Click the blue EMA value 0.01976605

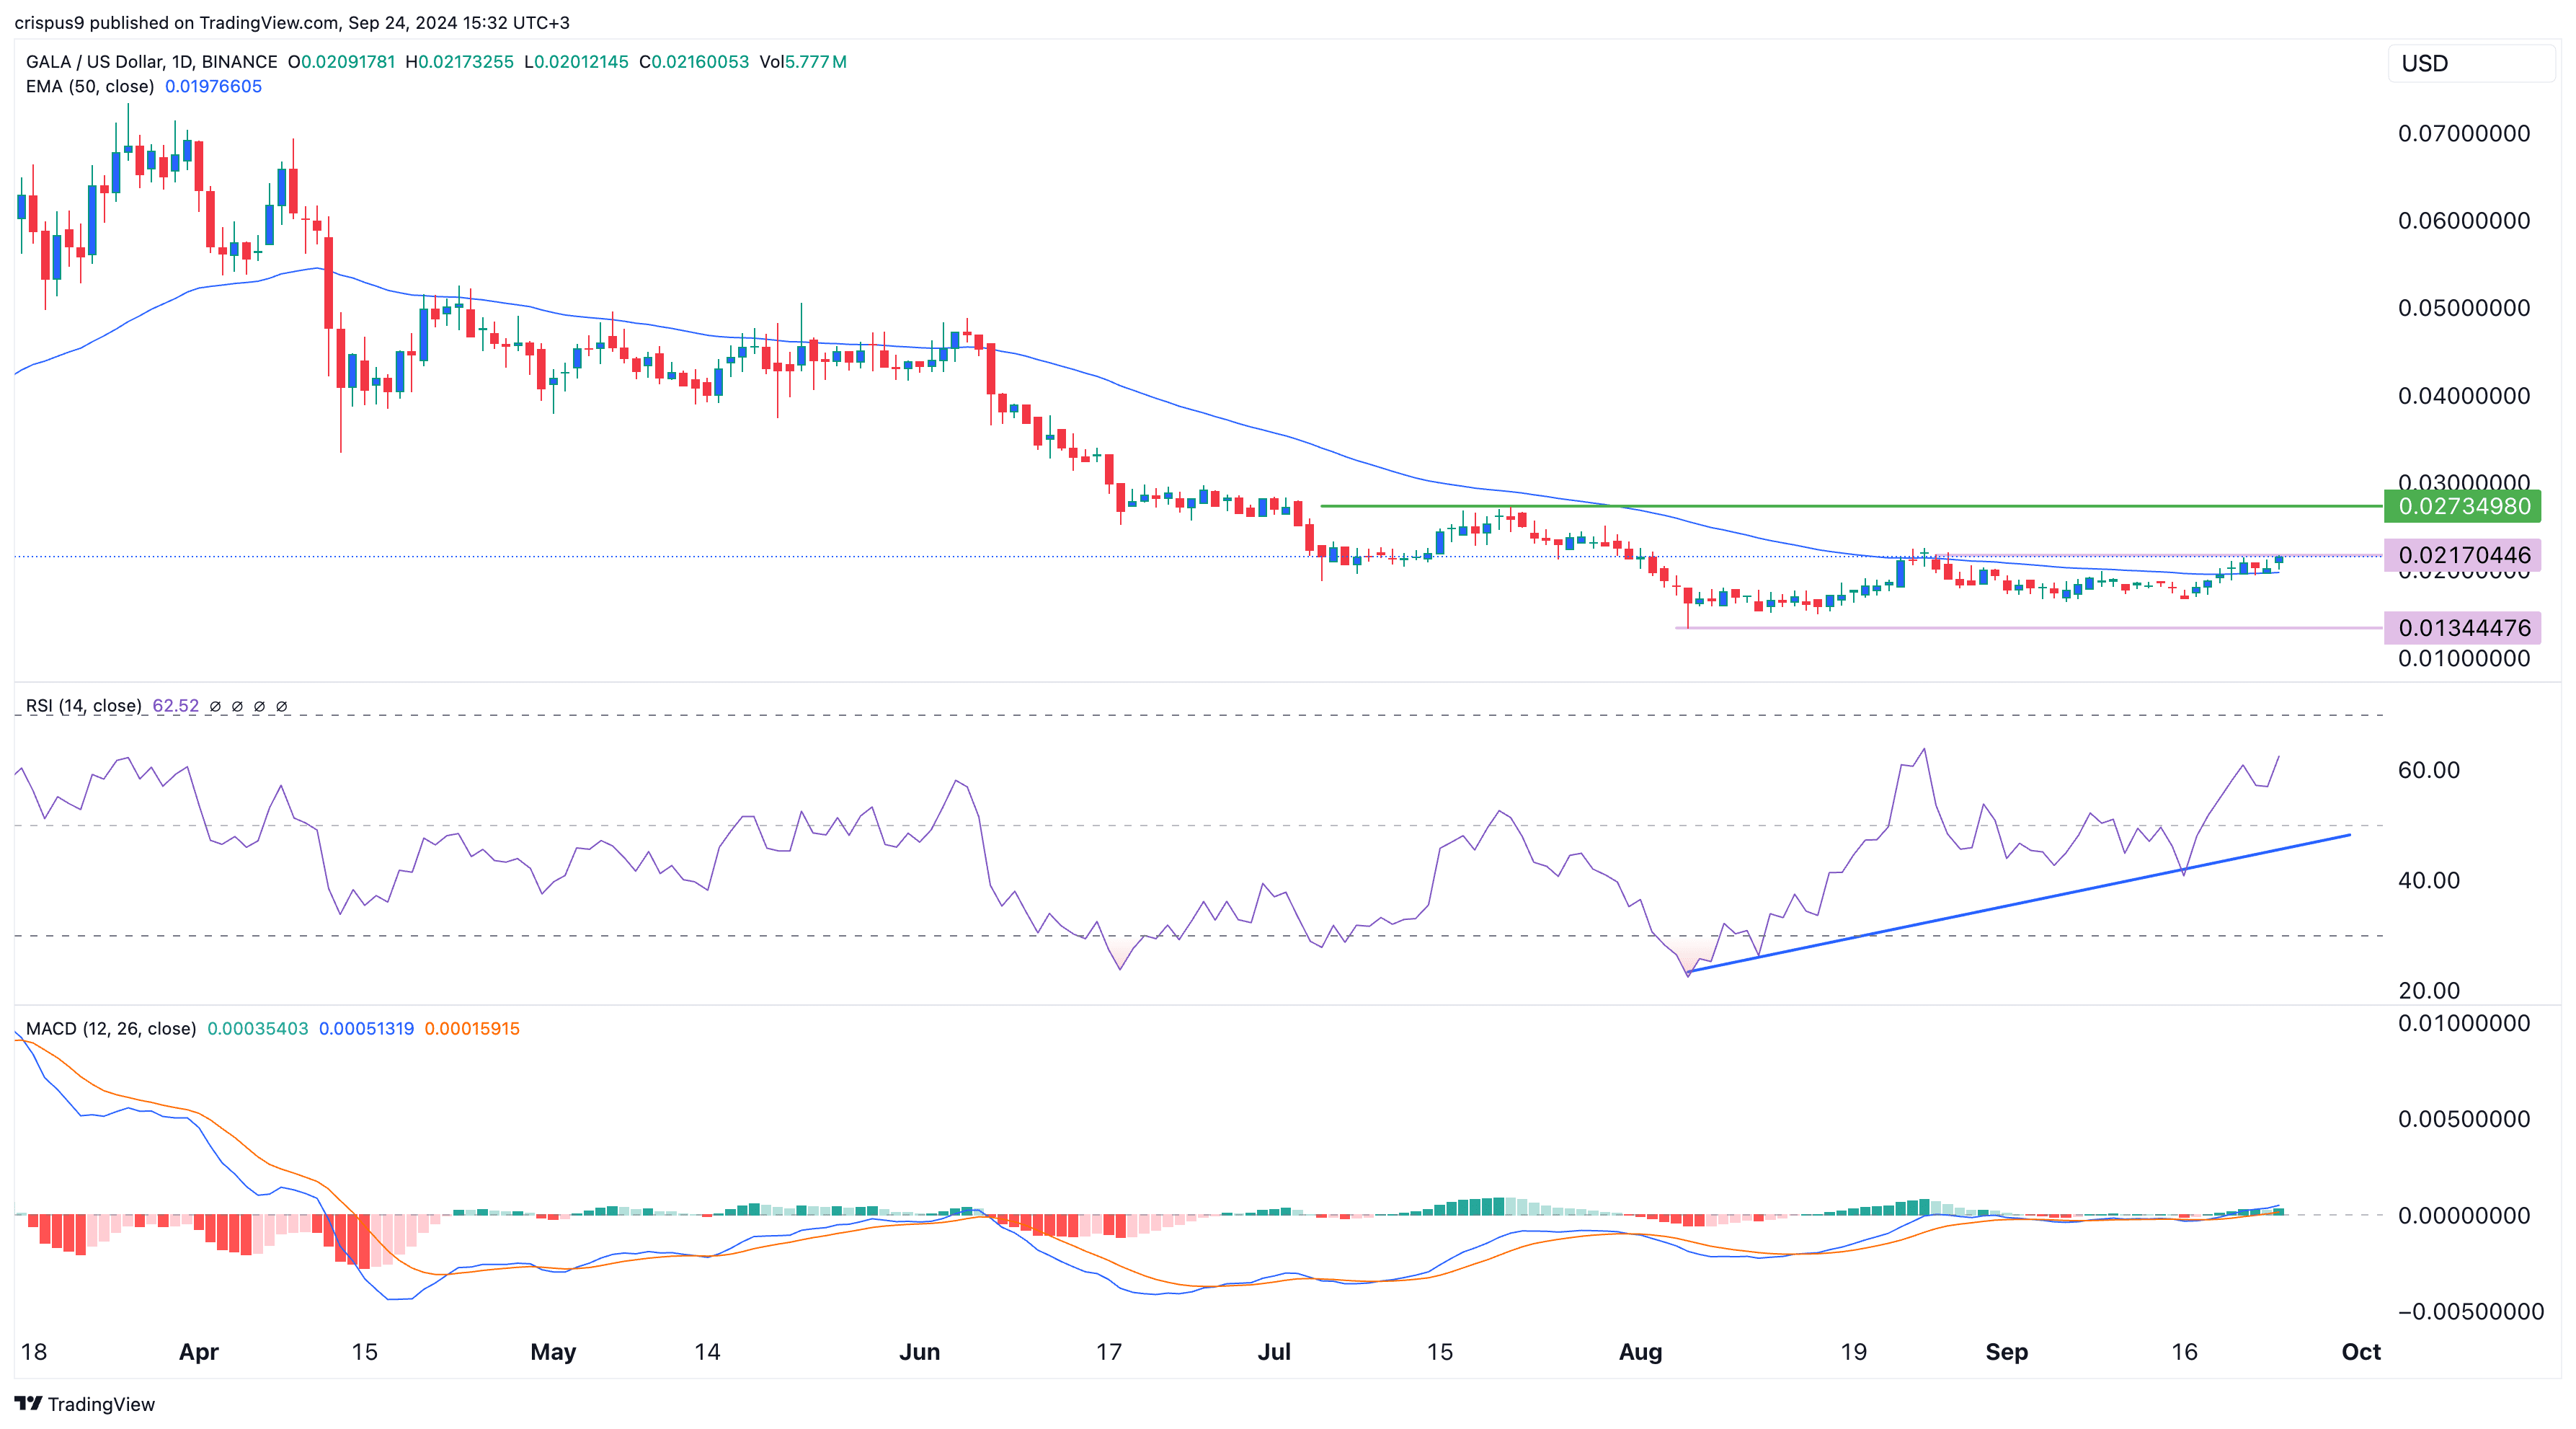click(x=213, y=87)
